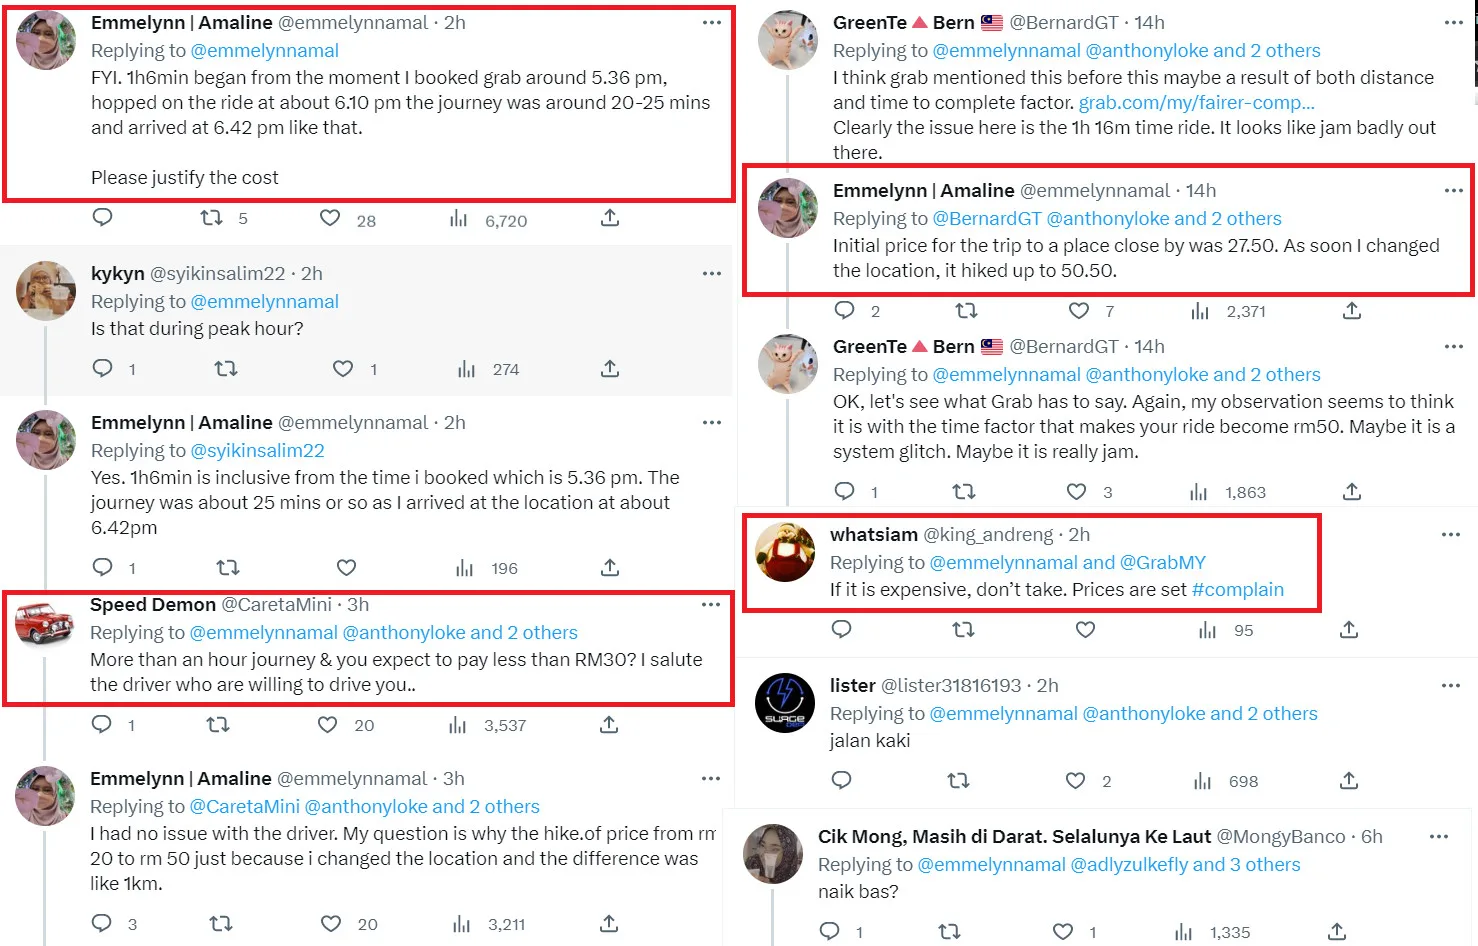Open more options on lister's tweet
Viewport: 1478px width, 946px height.
coord(1451,686)
